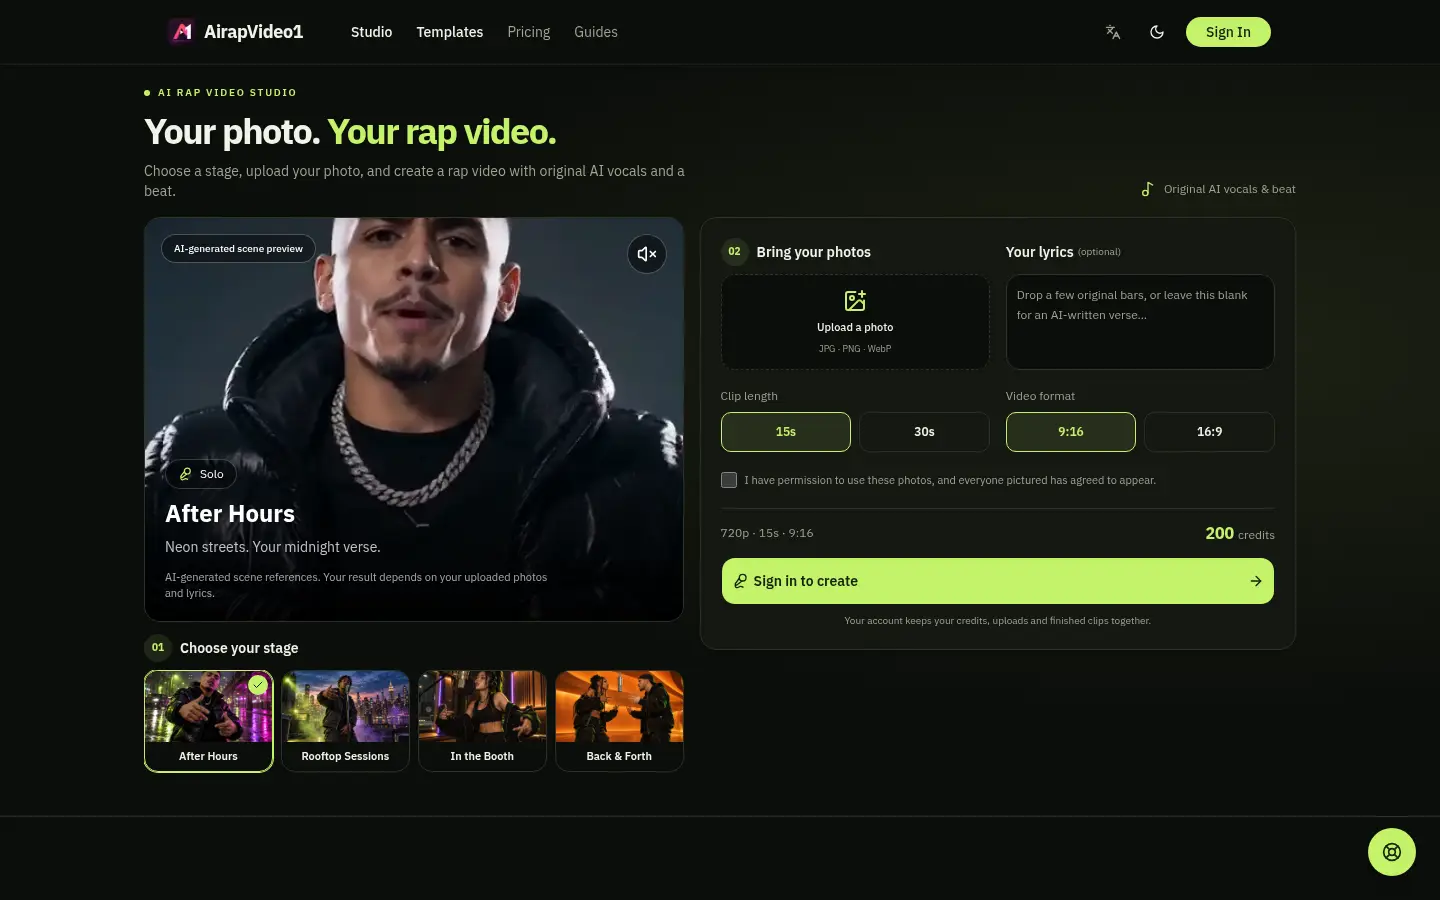Click the 720p · 15s · 9:16 summary
This screenshot has height=900, width=1440.
[x=767, y=533]
